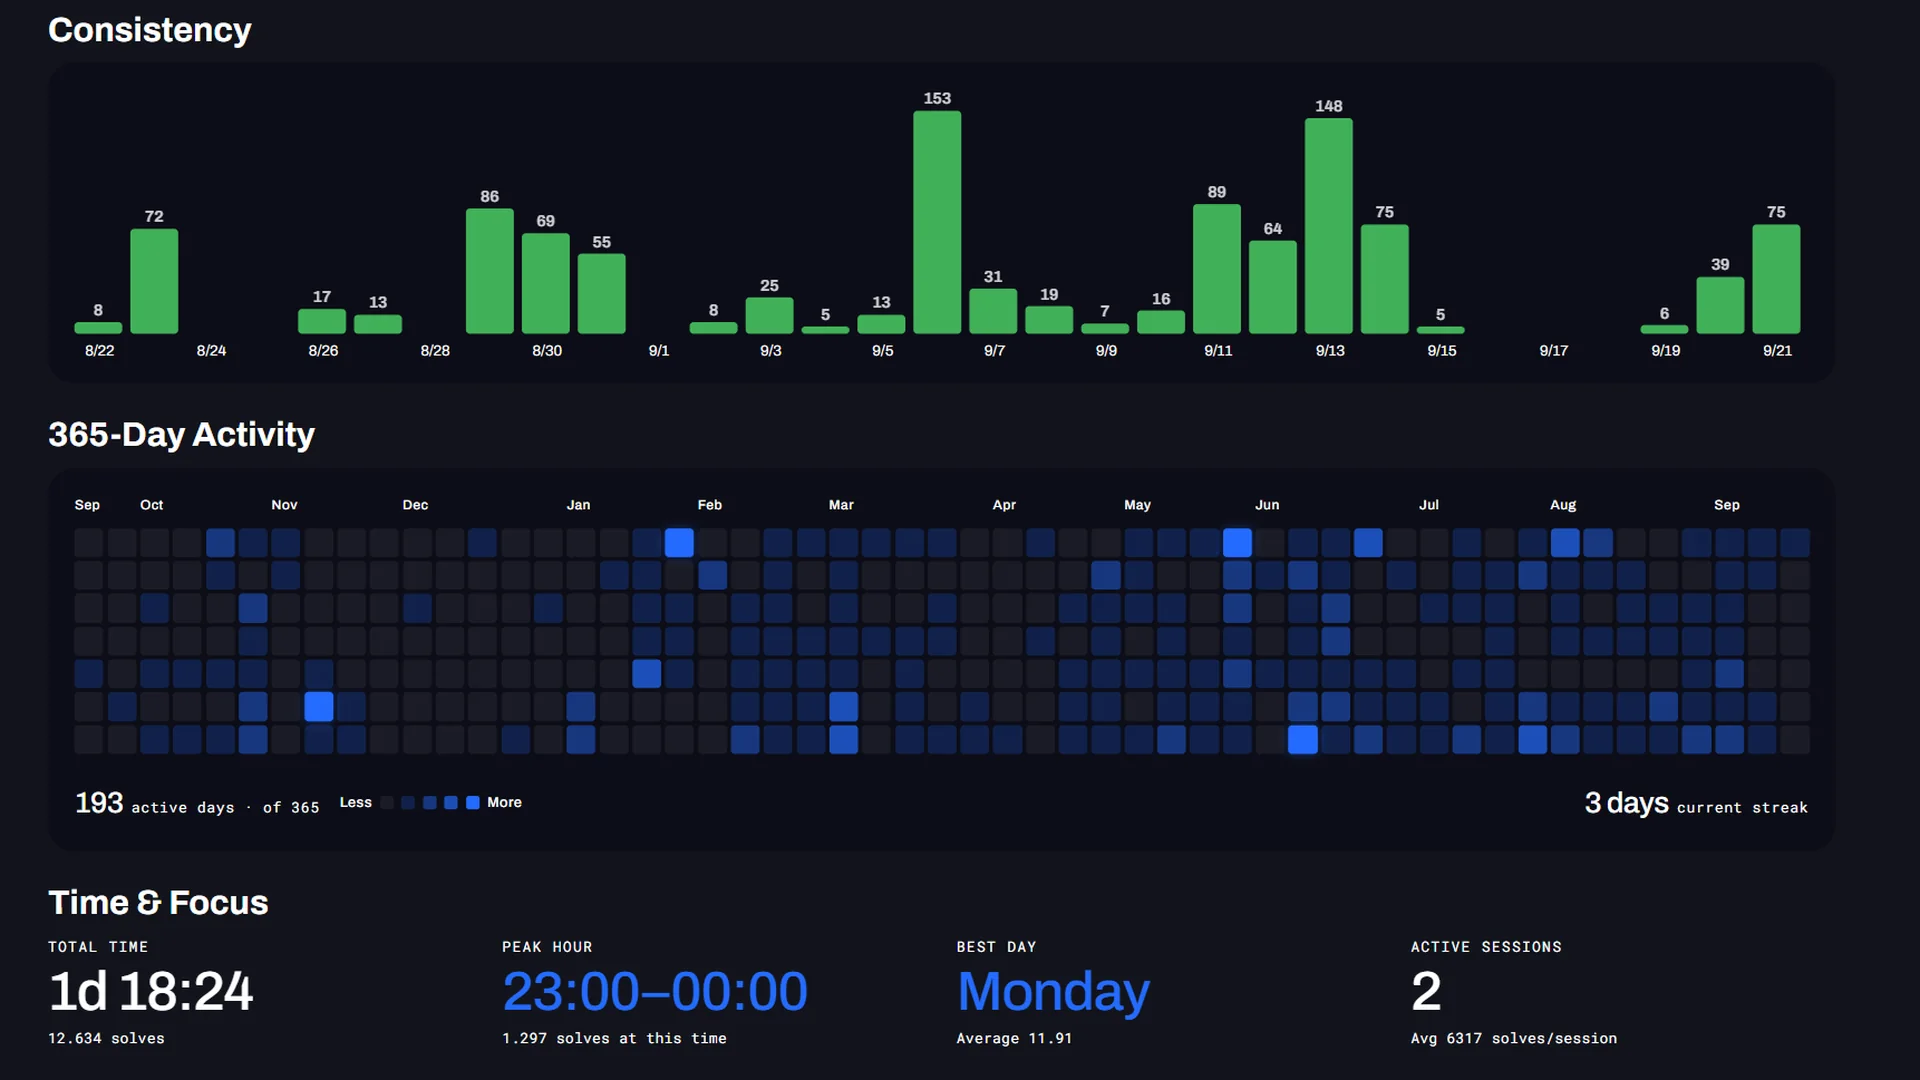The width and height of the screenshot is (1920, 1080).
Task: Click the bar showing value 25
Action: pos(769,315)
